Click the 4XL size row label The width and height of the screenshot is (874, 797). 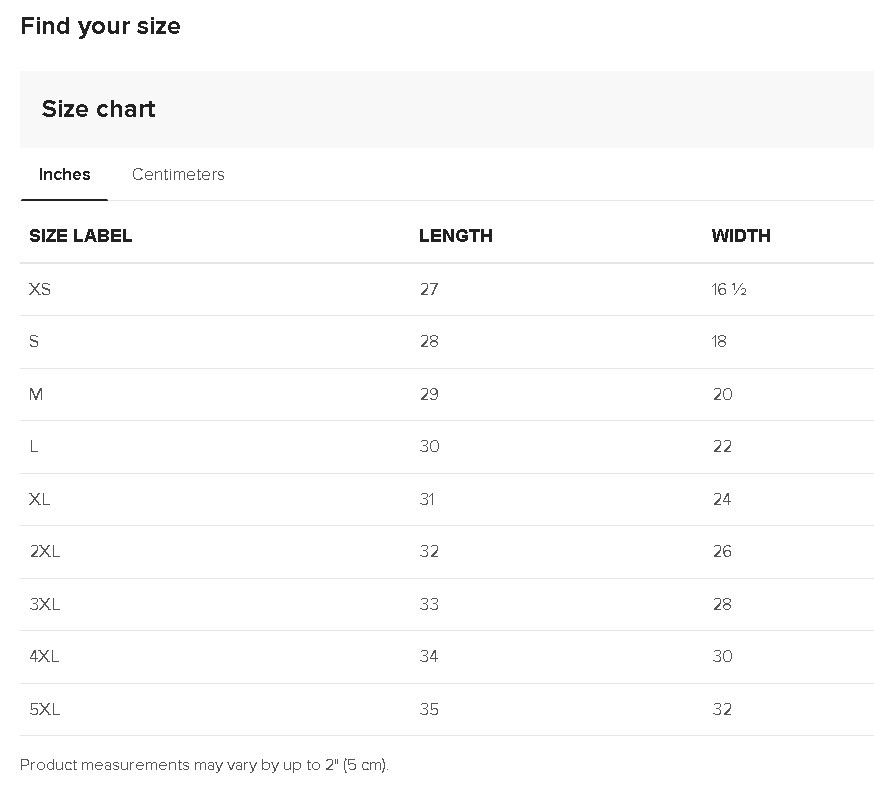coord(45,656)
